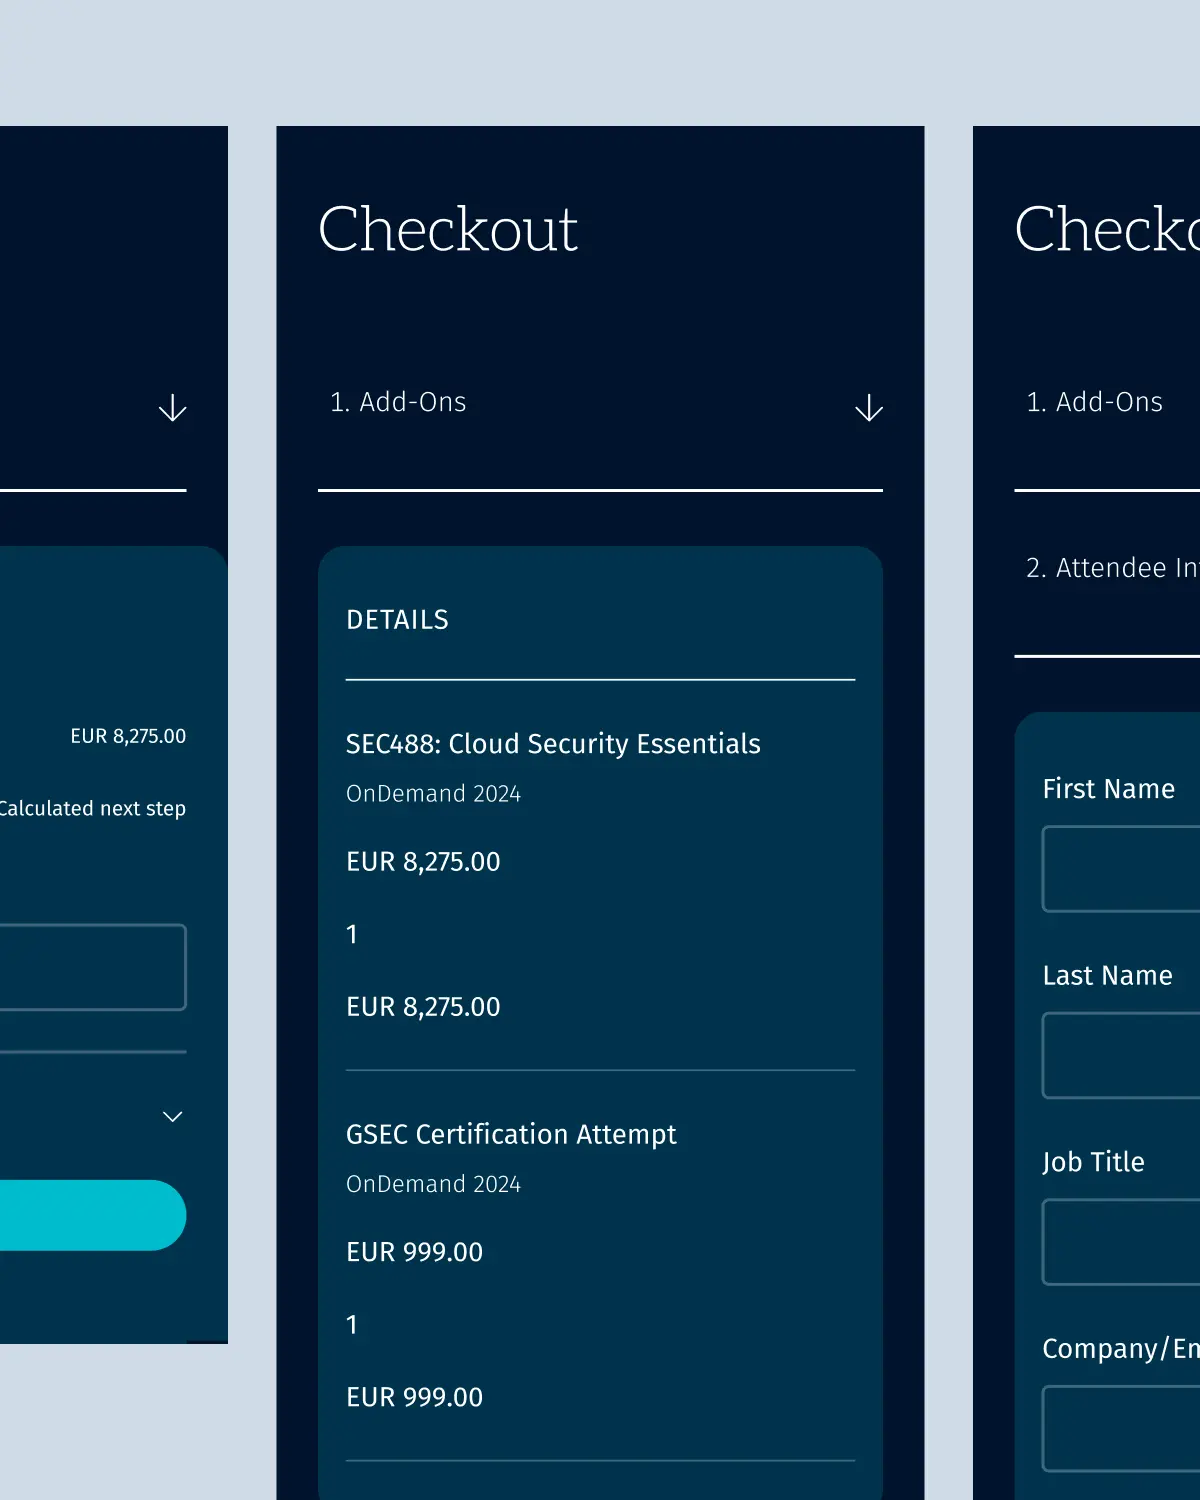This screenshot has width=1200, height=1500.
Task: Open the 1. Add-Ons step in middle panel
Action: coord(398,402)
